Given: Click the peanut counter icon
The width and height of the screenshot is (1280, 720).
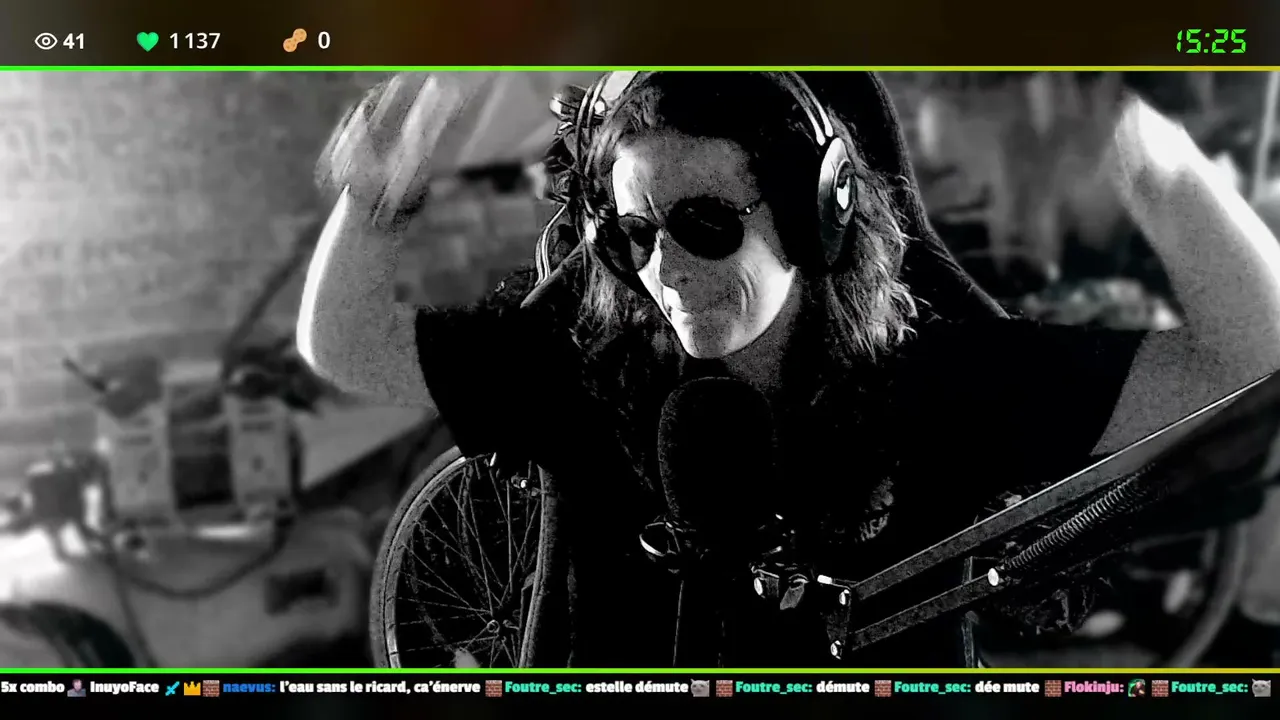Looking at the screenshot, I should click(294, 41).
